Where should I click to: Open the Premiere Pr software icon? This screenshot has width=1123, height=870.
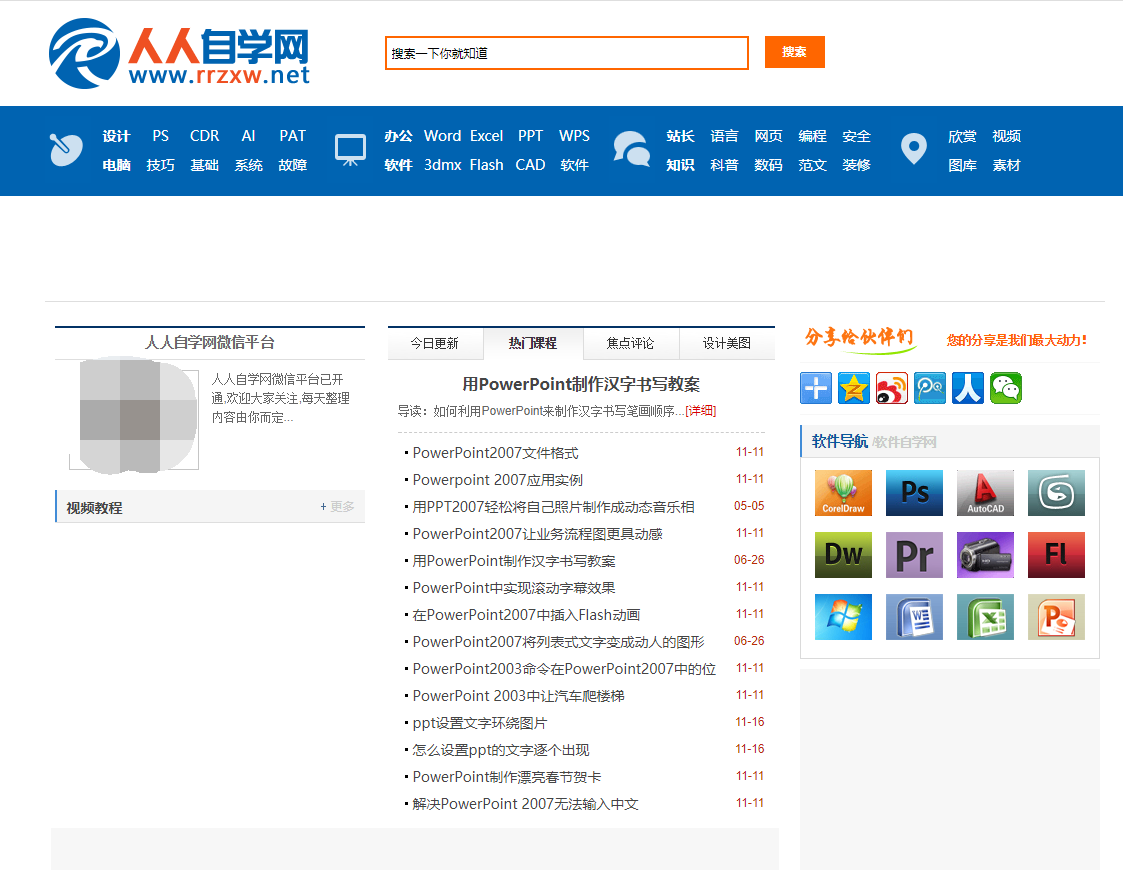[x=914, y=555]
